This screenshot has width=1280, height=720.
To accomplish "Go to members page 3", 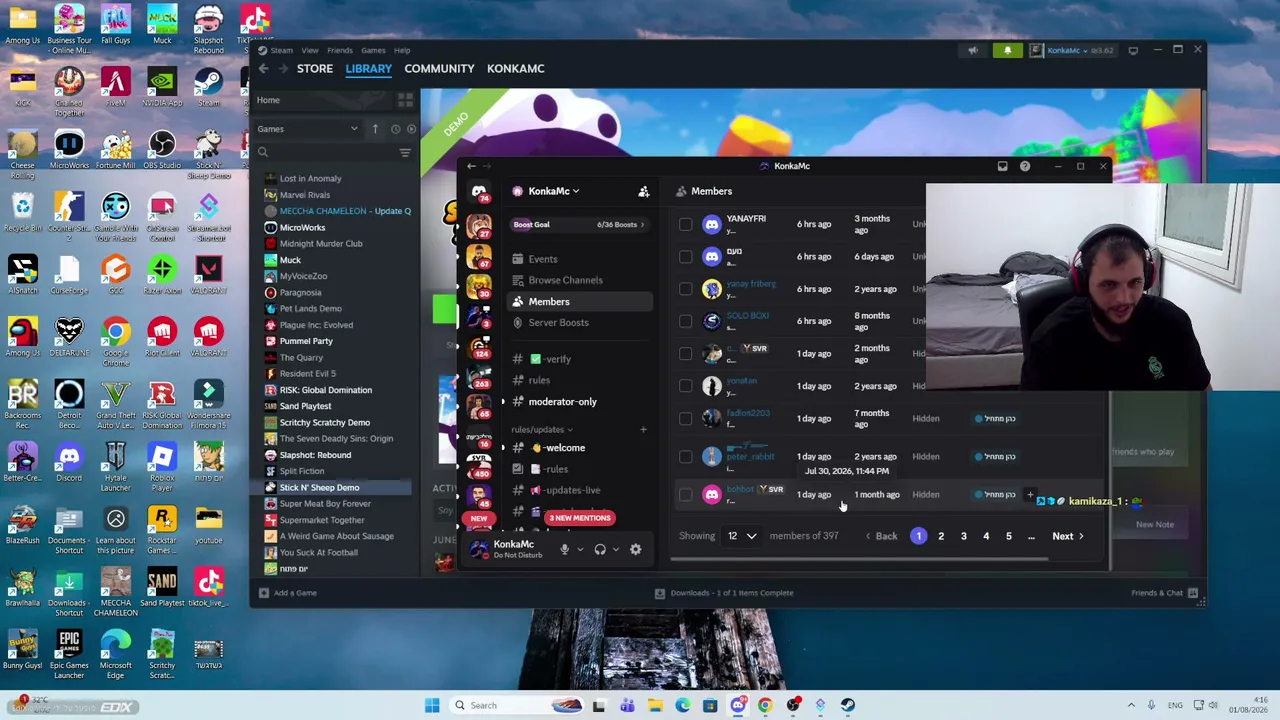I will pyautogui.click(x=964, y=536).
